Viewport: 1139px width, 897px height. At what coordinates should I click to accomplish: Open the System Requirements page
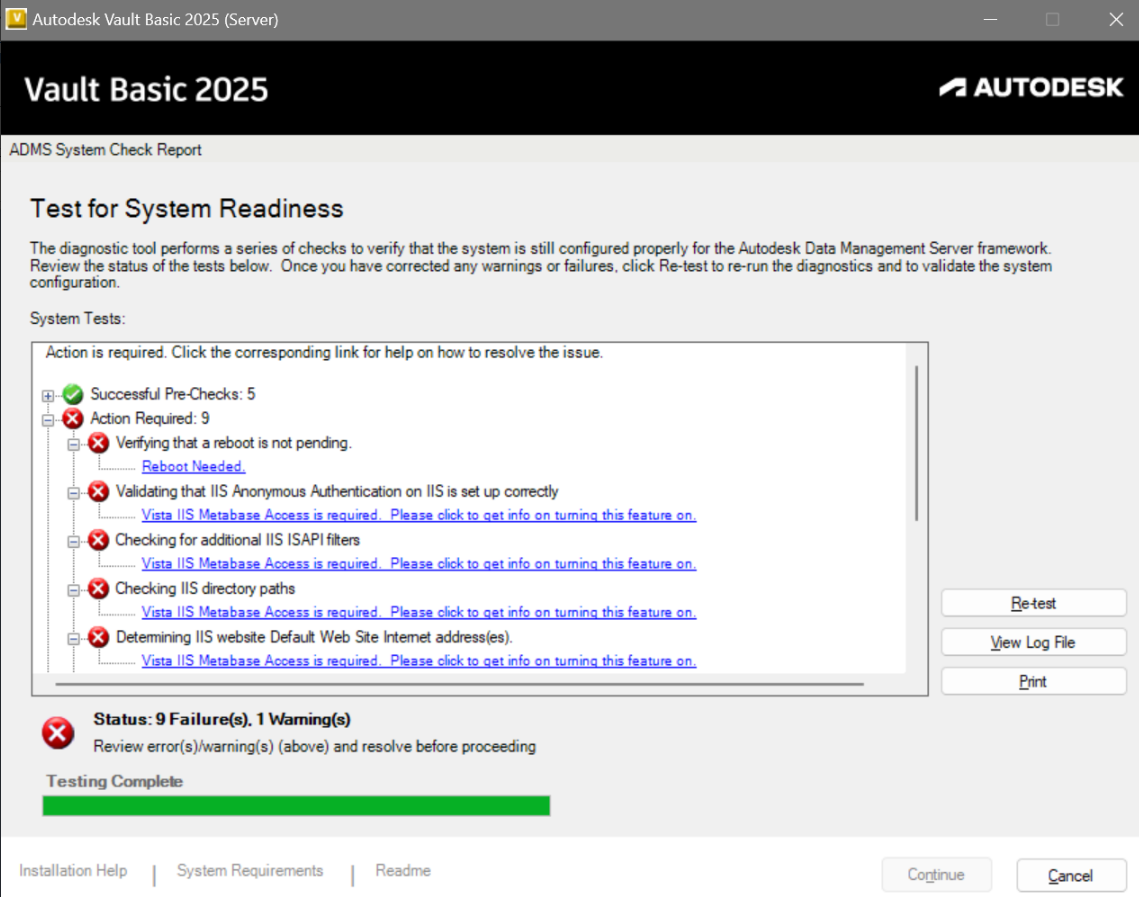250,871
